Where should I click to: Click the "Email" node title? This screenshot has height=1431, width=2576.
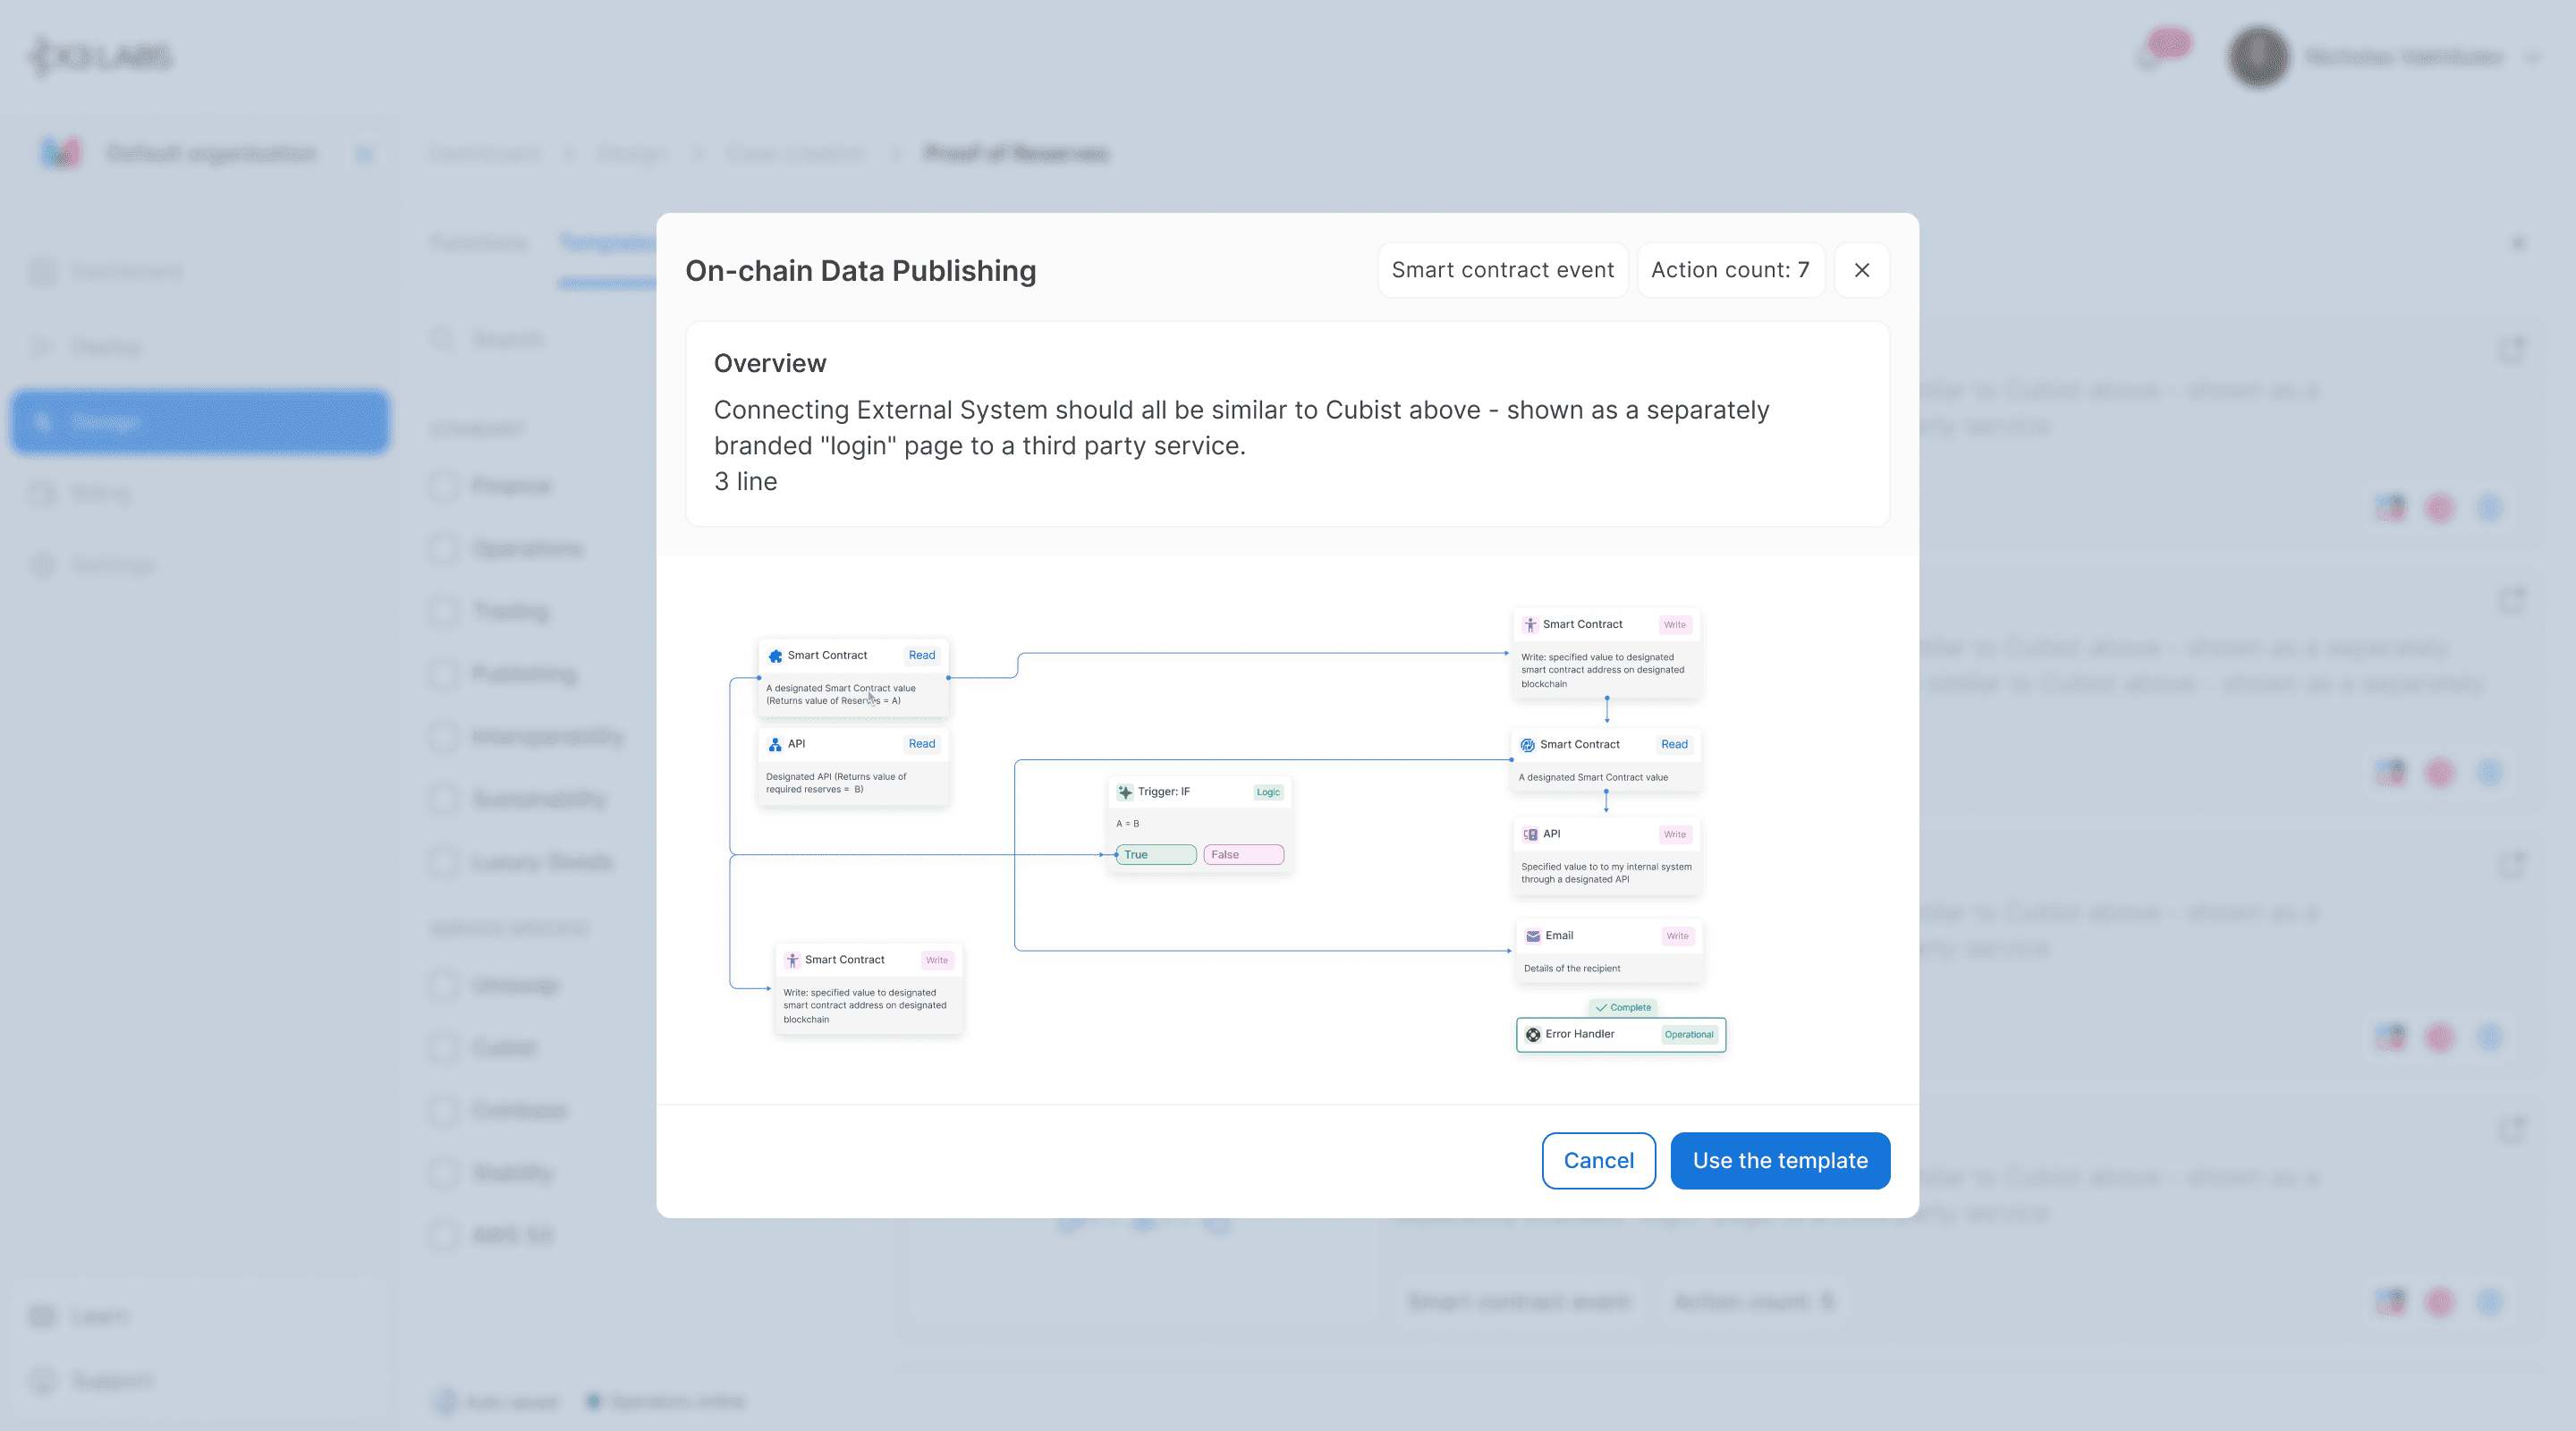1559,936
